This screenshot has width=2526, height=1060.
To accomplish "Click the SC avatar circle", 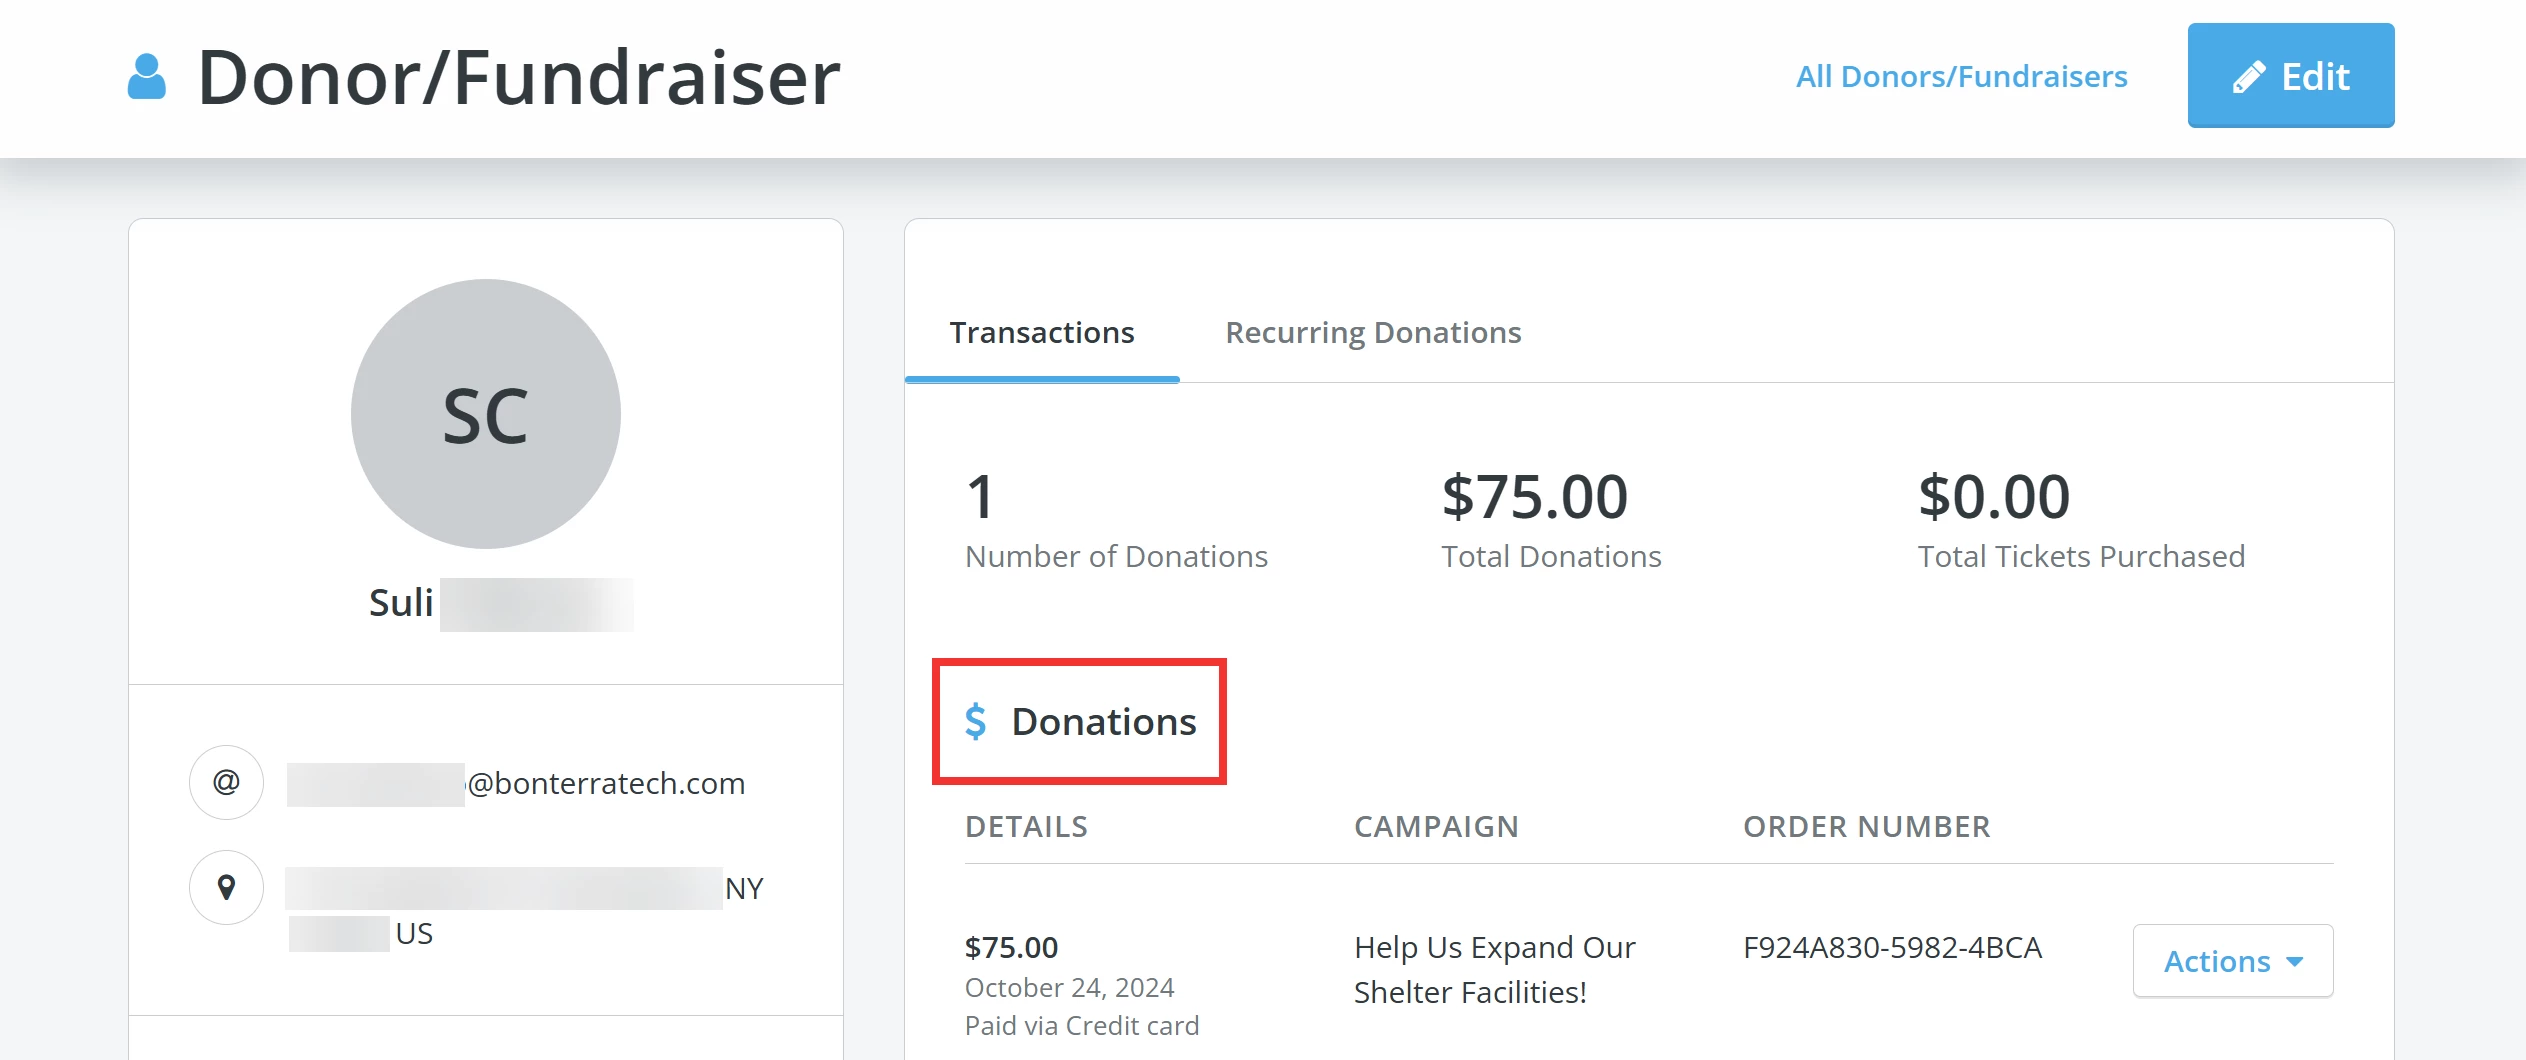I will tap(484, 413).
